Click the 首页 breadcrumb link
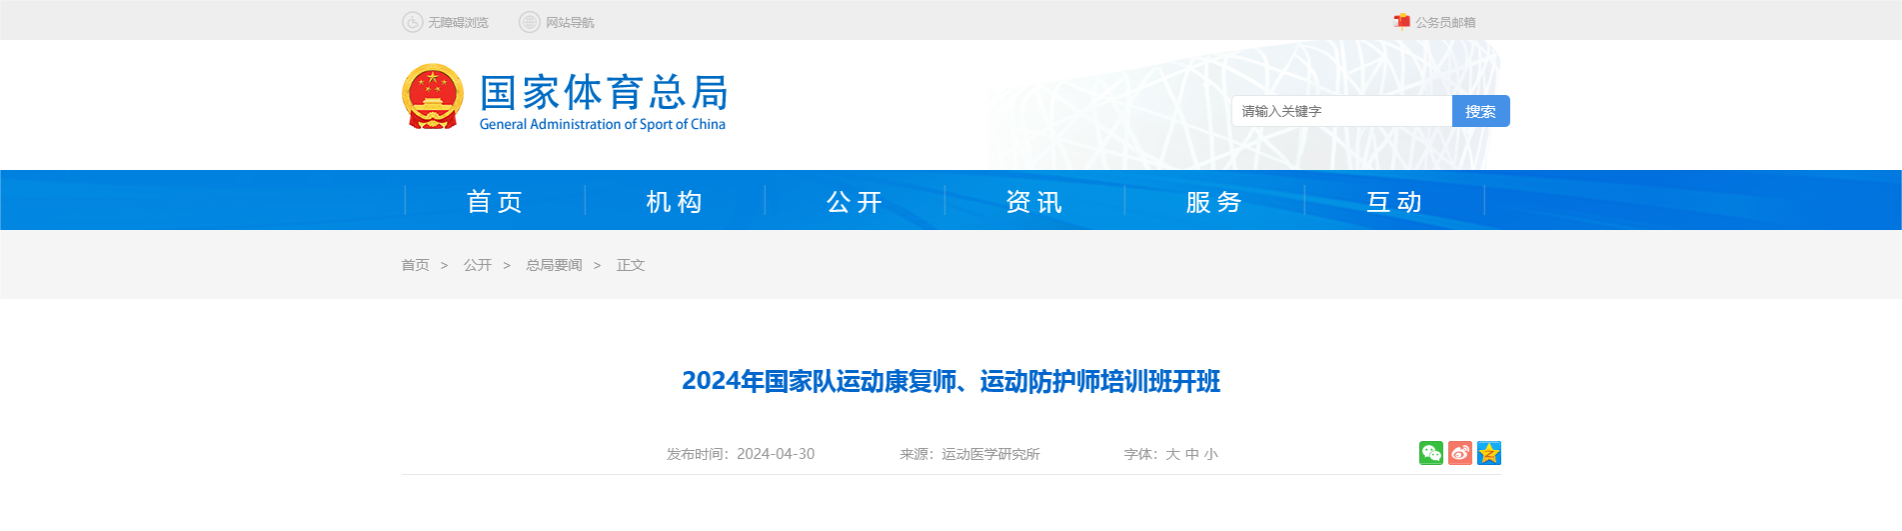 coord(415,265)
